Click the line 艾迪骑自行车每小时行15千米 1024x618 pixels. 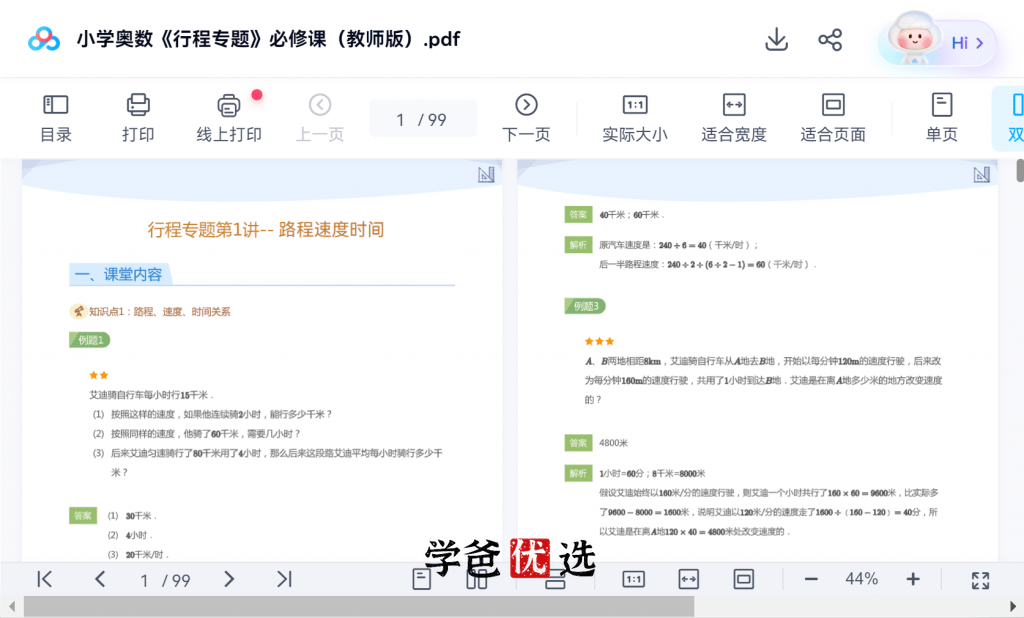click(x=152, y=395)
